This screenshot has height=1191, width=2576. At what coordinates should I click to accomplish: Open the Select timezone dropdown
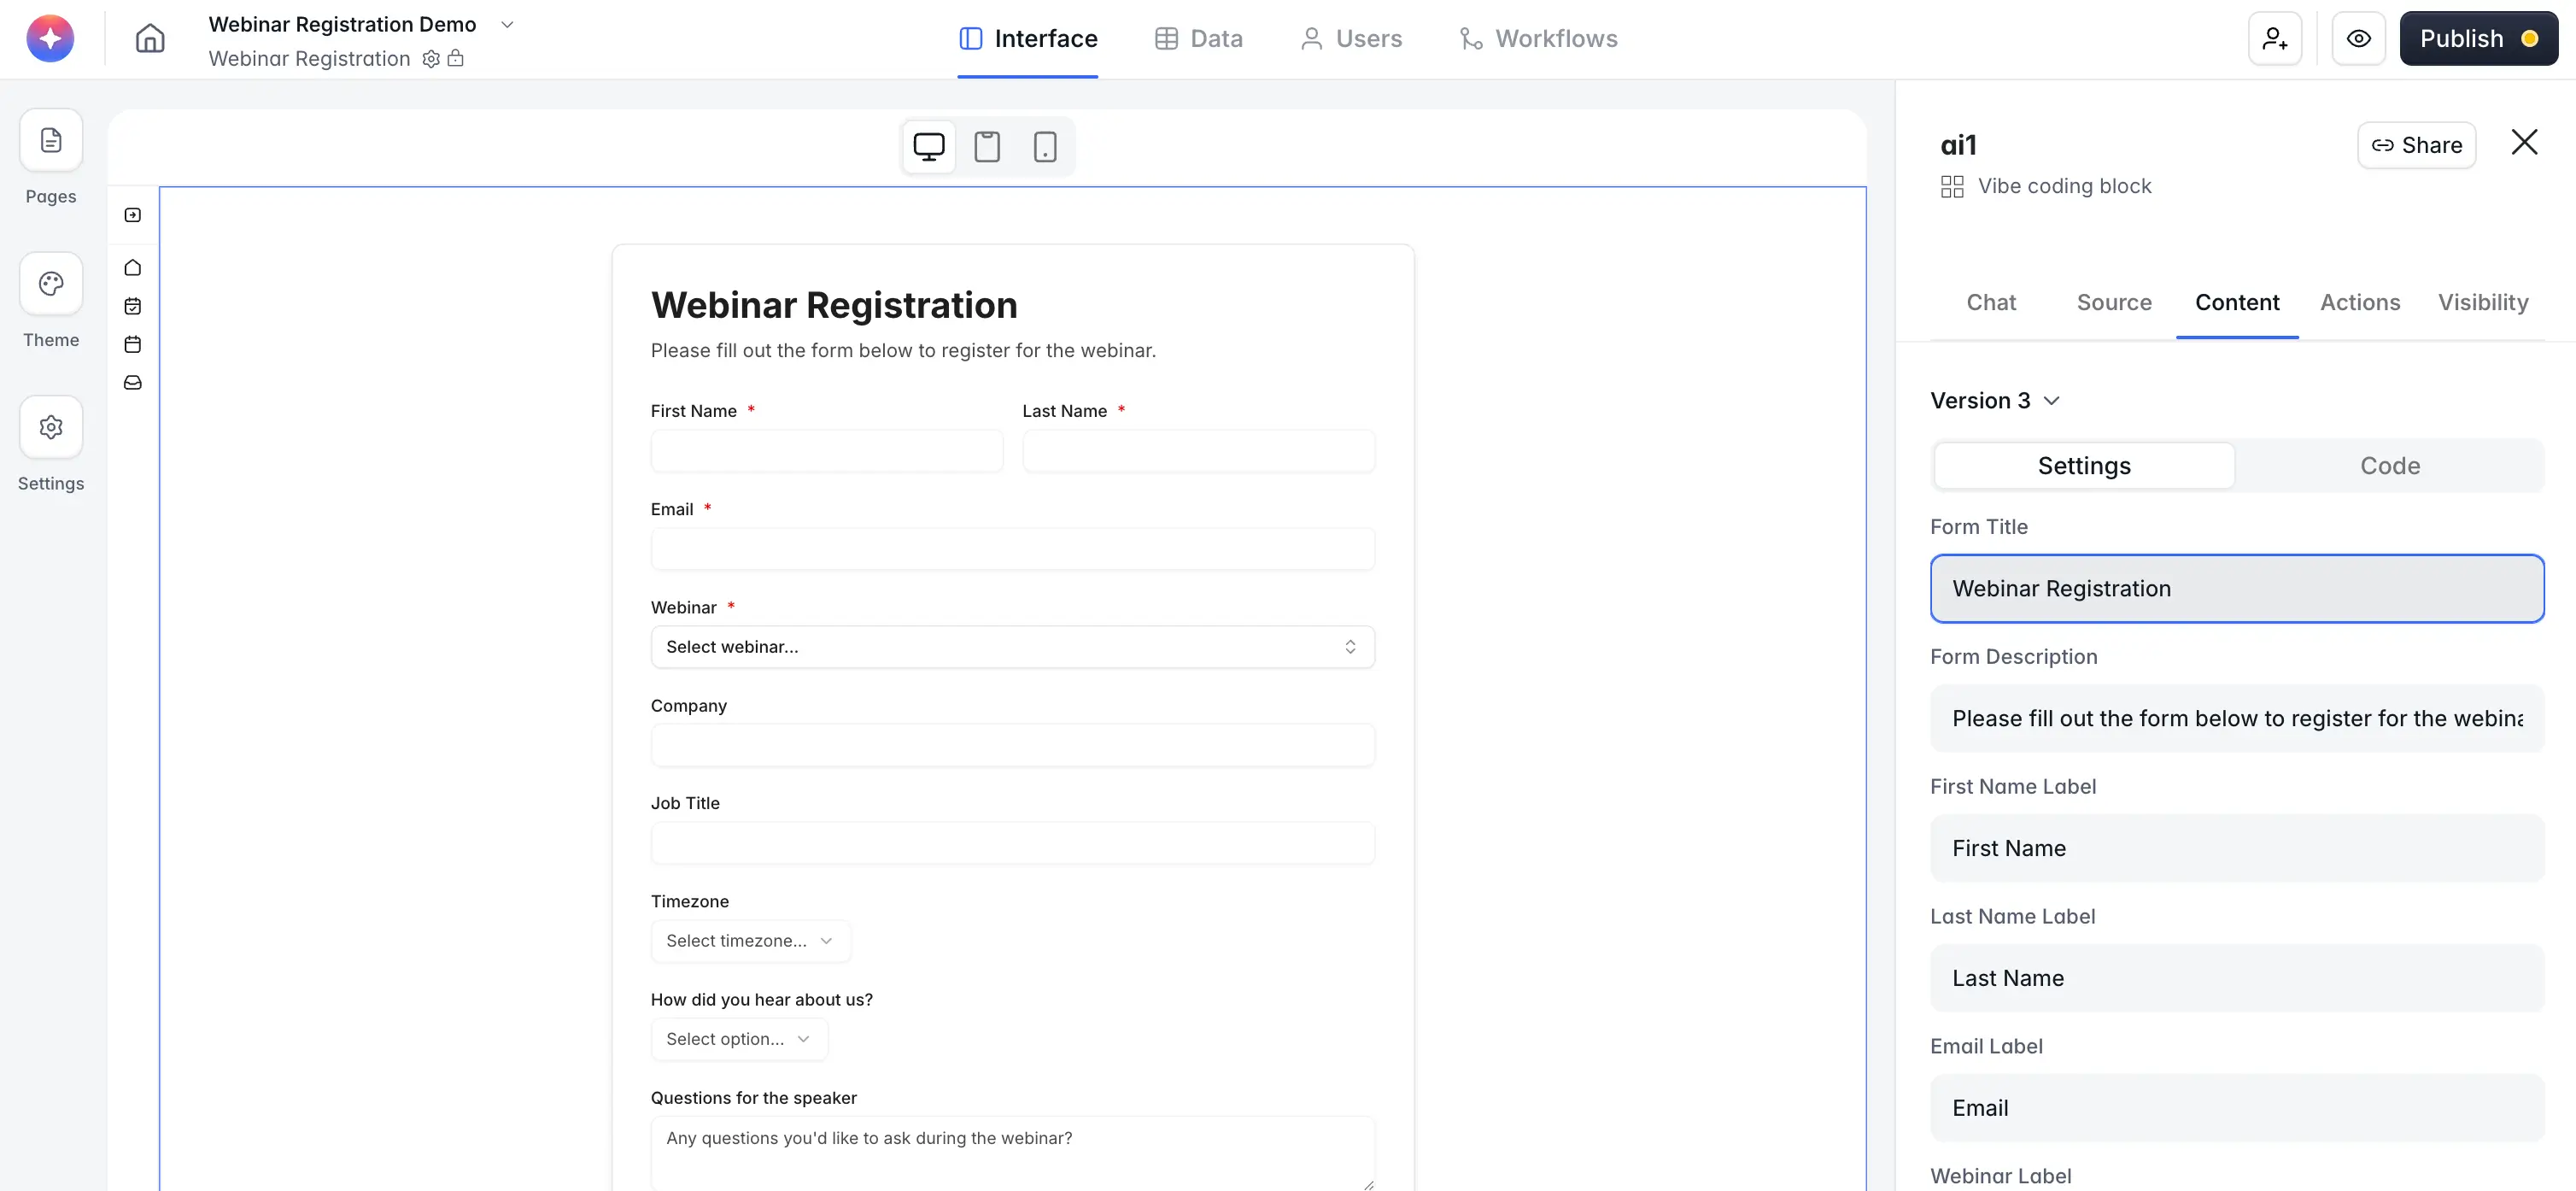click(750, 941)
